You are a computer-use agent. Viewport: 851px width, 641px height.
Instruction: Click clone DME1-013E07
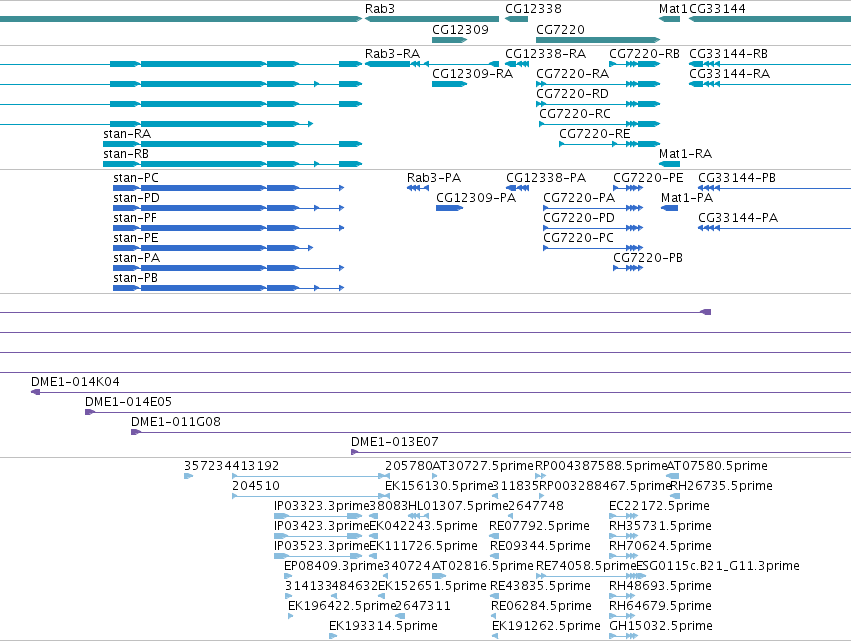tap(395, 442)
